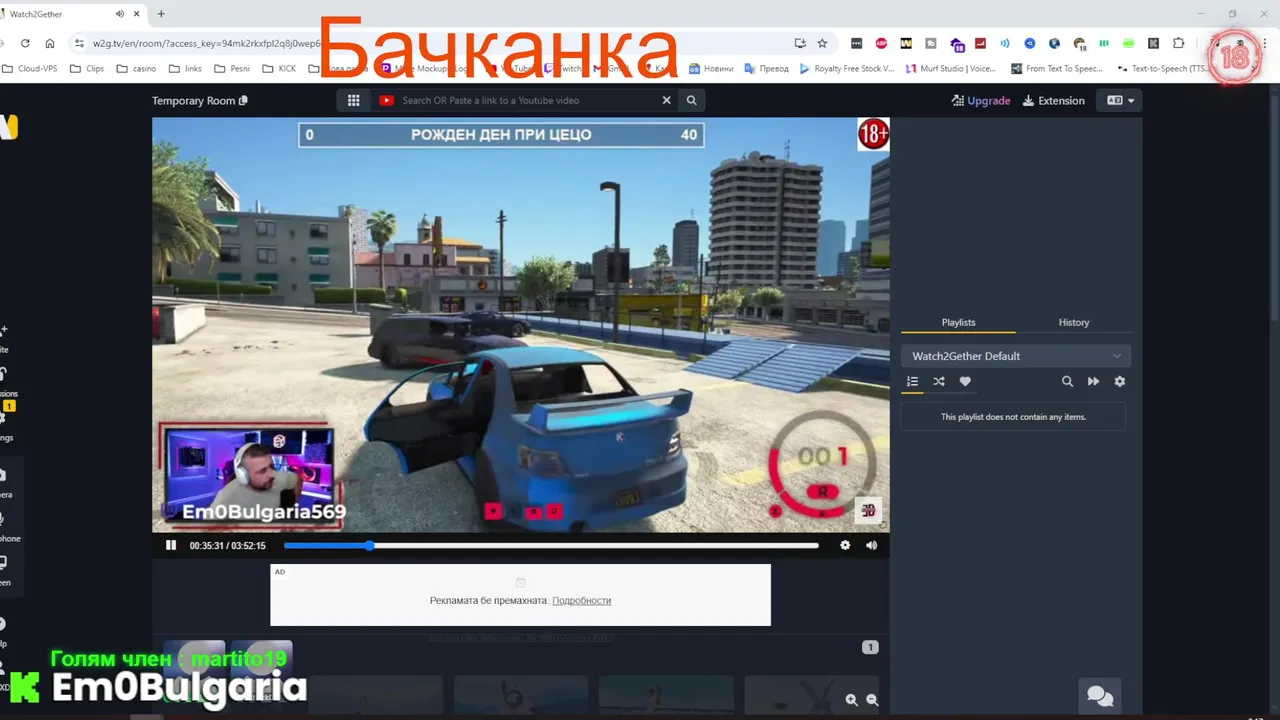The image size is (1280, 720).
Task: Search within the playlist using magnifier icon
Action: 1067,381
